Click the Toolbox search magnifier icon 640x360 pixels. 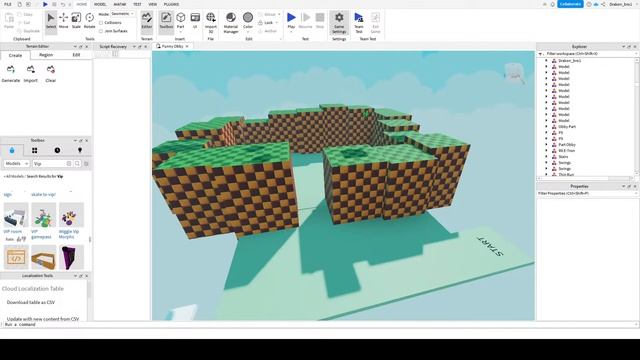coord(77,164)
